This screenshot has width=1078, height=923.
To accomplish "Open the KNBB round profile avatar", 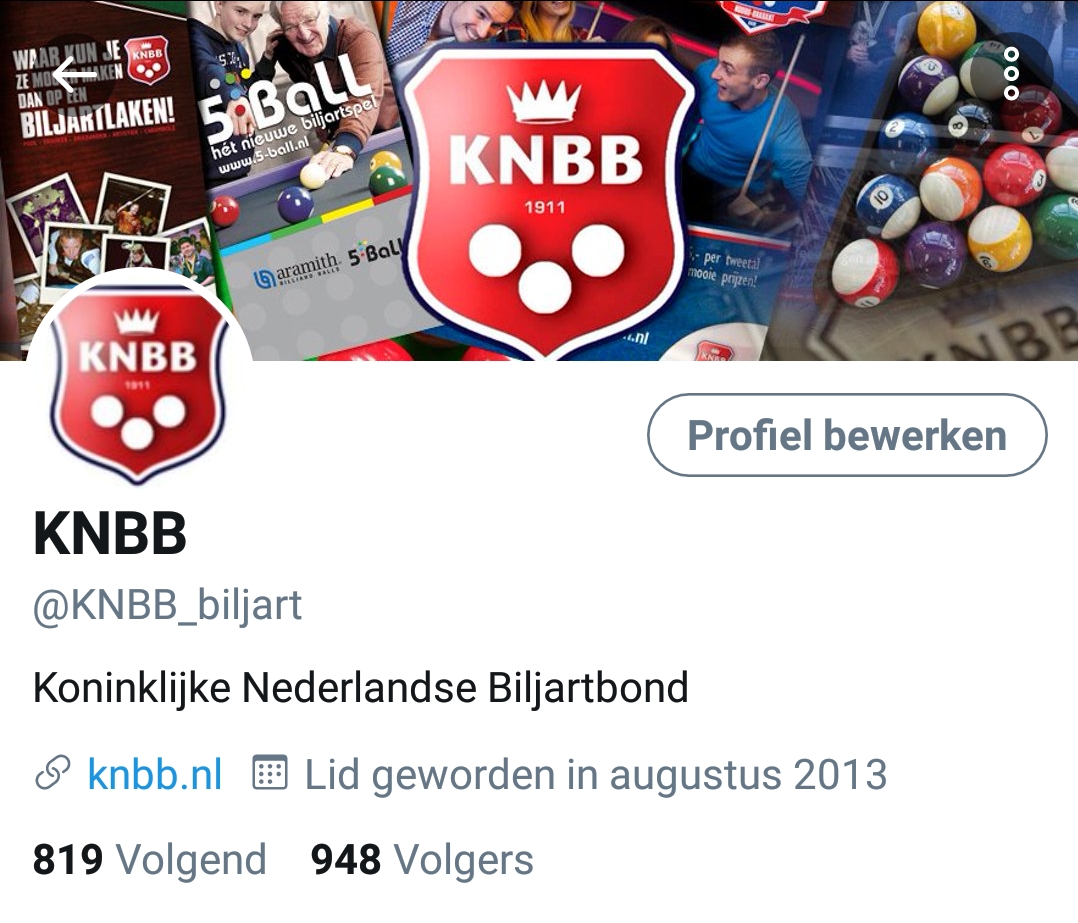I will pyautogui.click(x=138, y=382).
